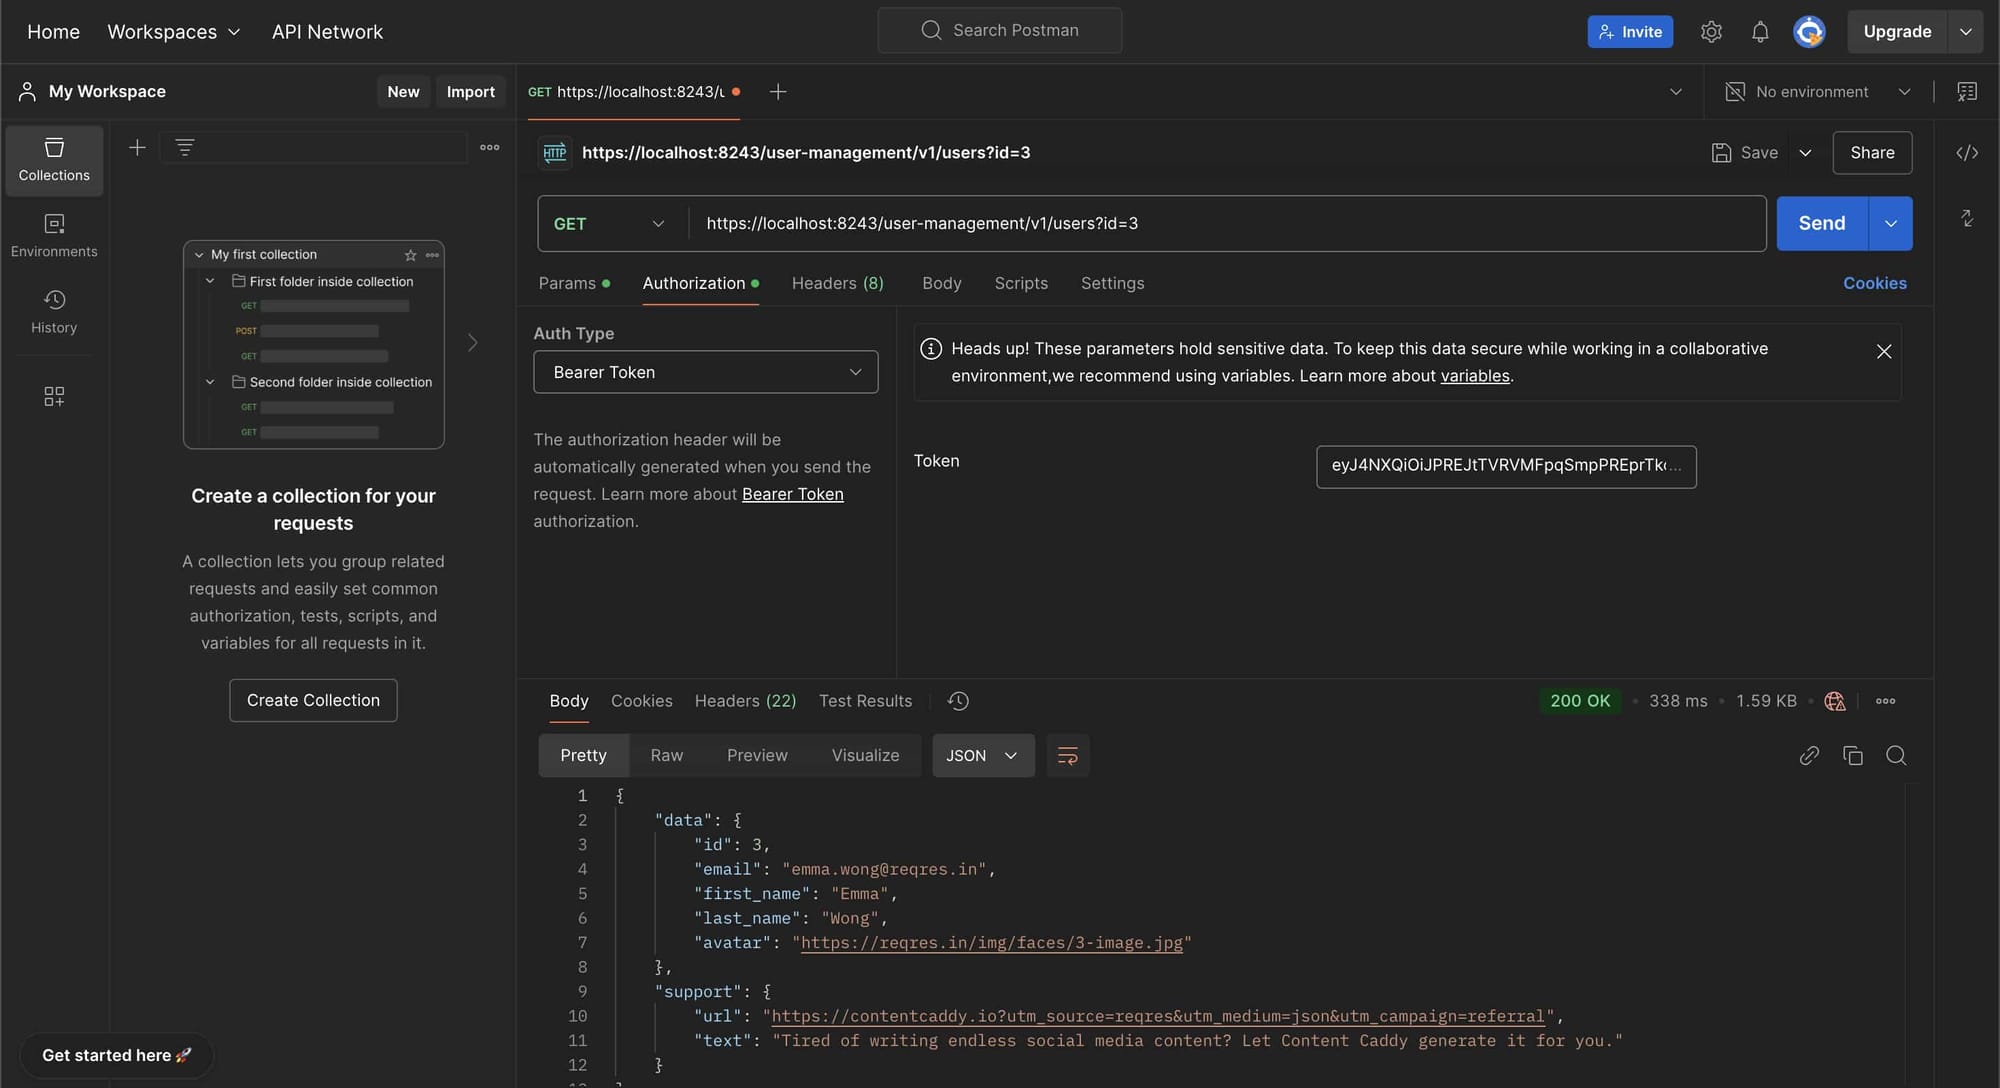
Task: Open the Bearer Token documentation link
Action: (792, 494)
